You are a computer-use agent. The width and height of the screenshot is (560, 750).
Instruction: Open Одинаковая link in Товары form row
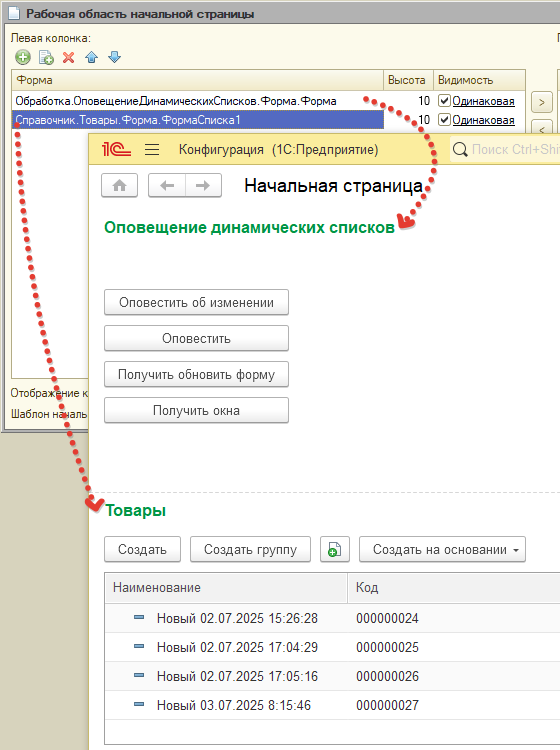point(483,120)
